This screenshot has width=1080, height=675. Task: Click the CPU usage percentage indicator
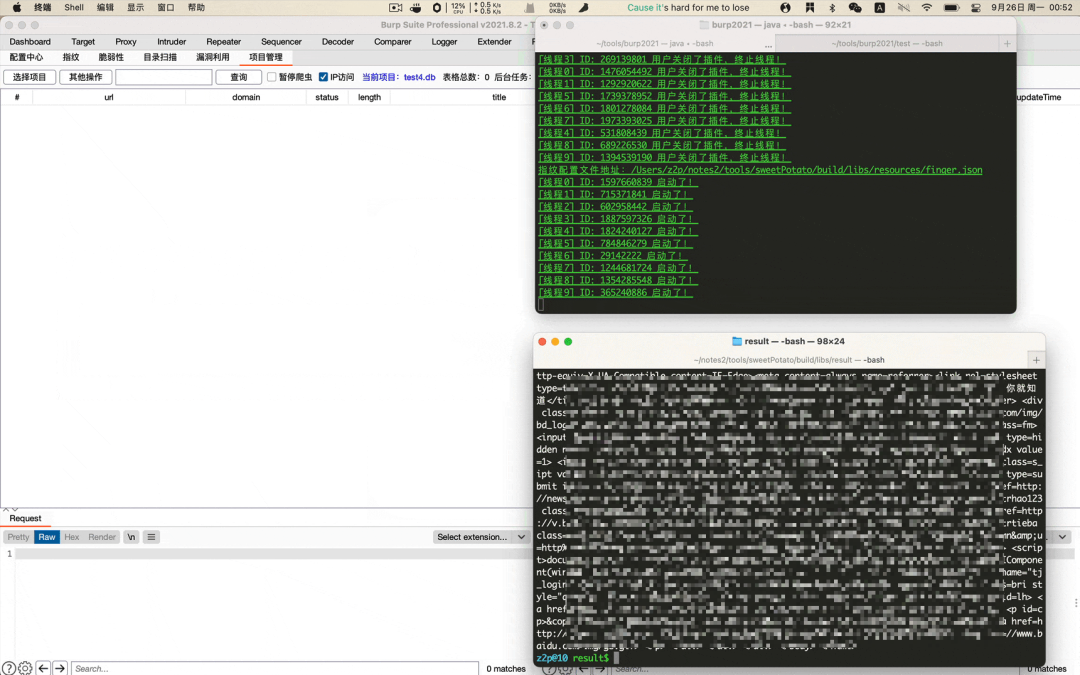pos(458,8)
